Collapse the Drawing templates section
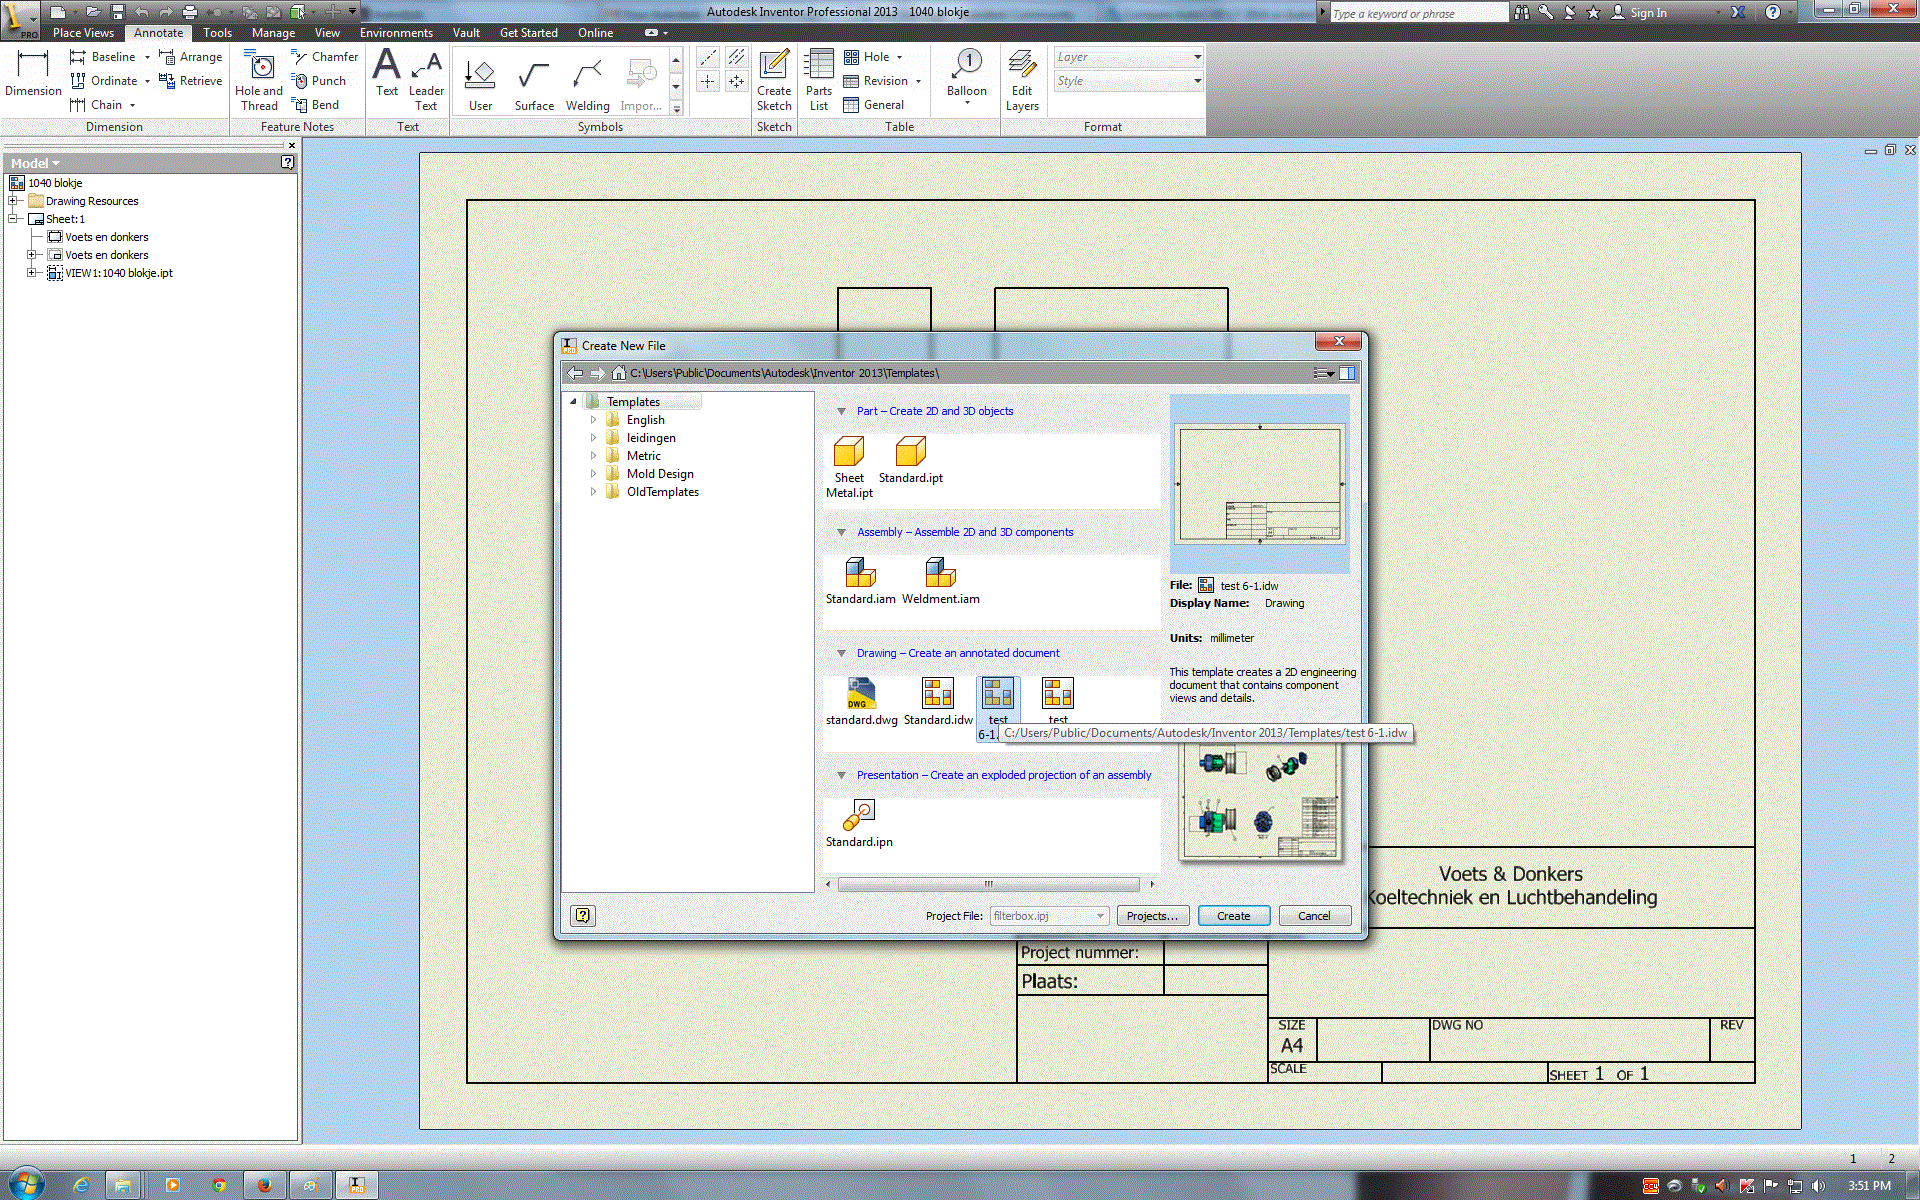Screen dimensions: 1920x1200 pyautogui.click(x=841, y=653)
